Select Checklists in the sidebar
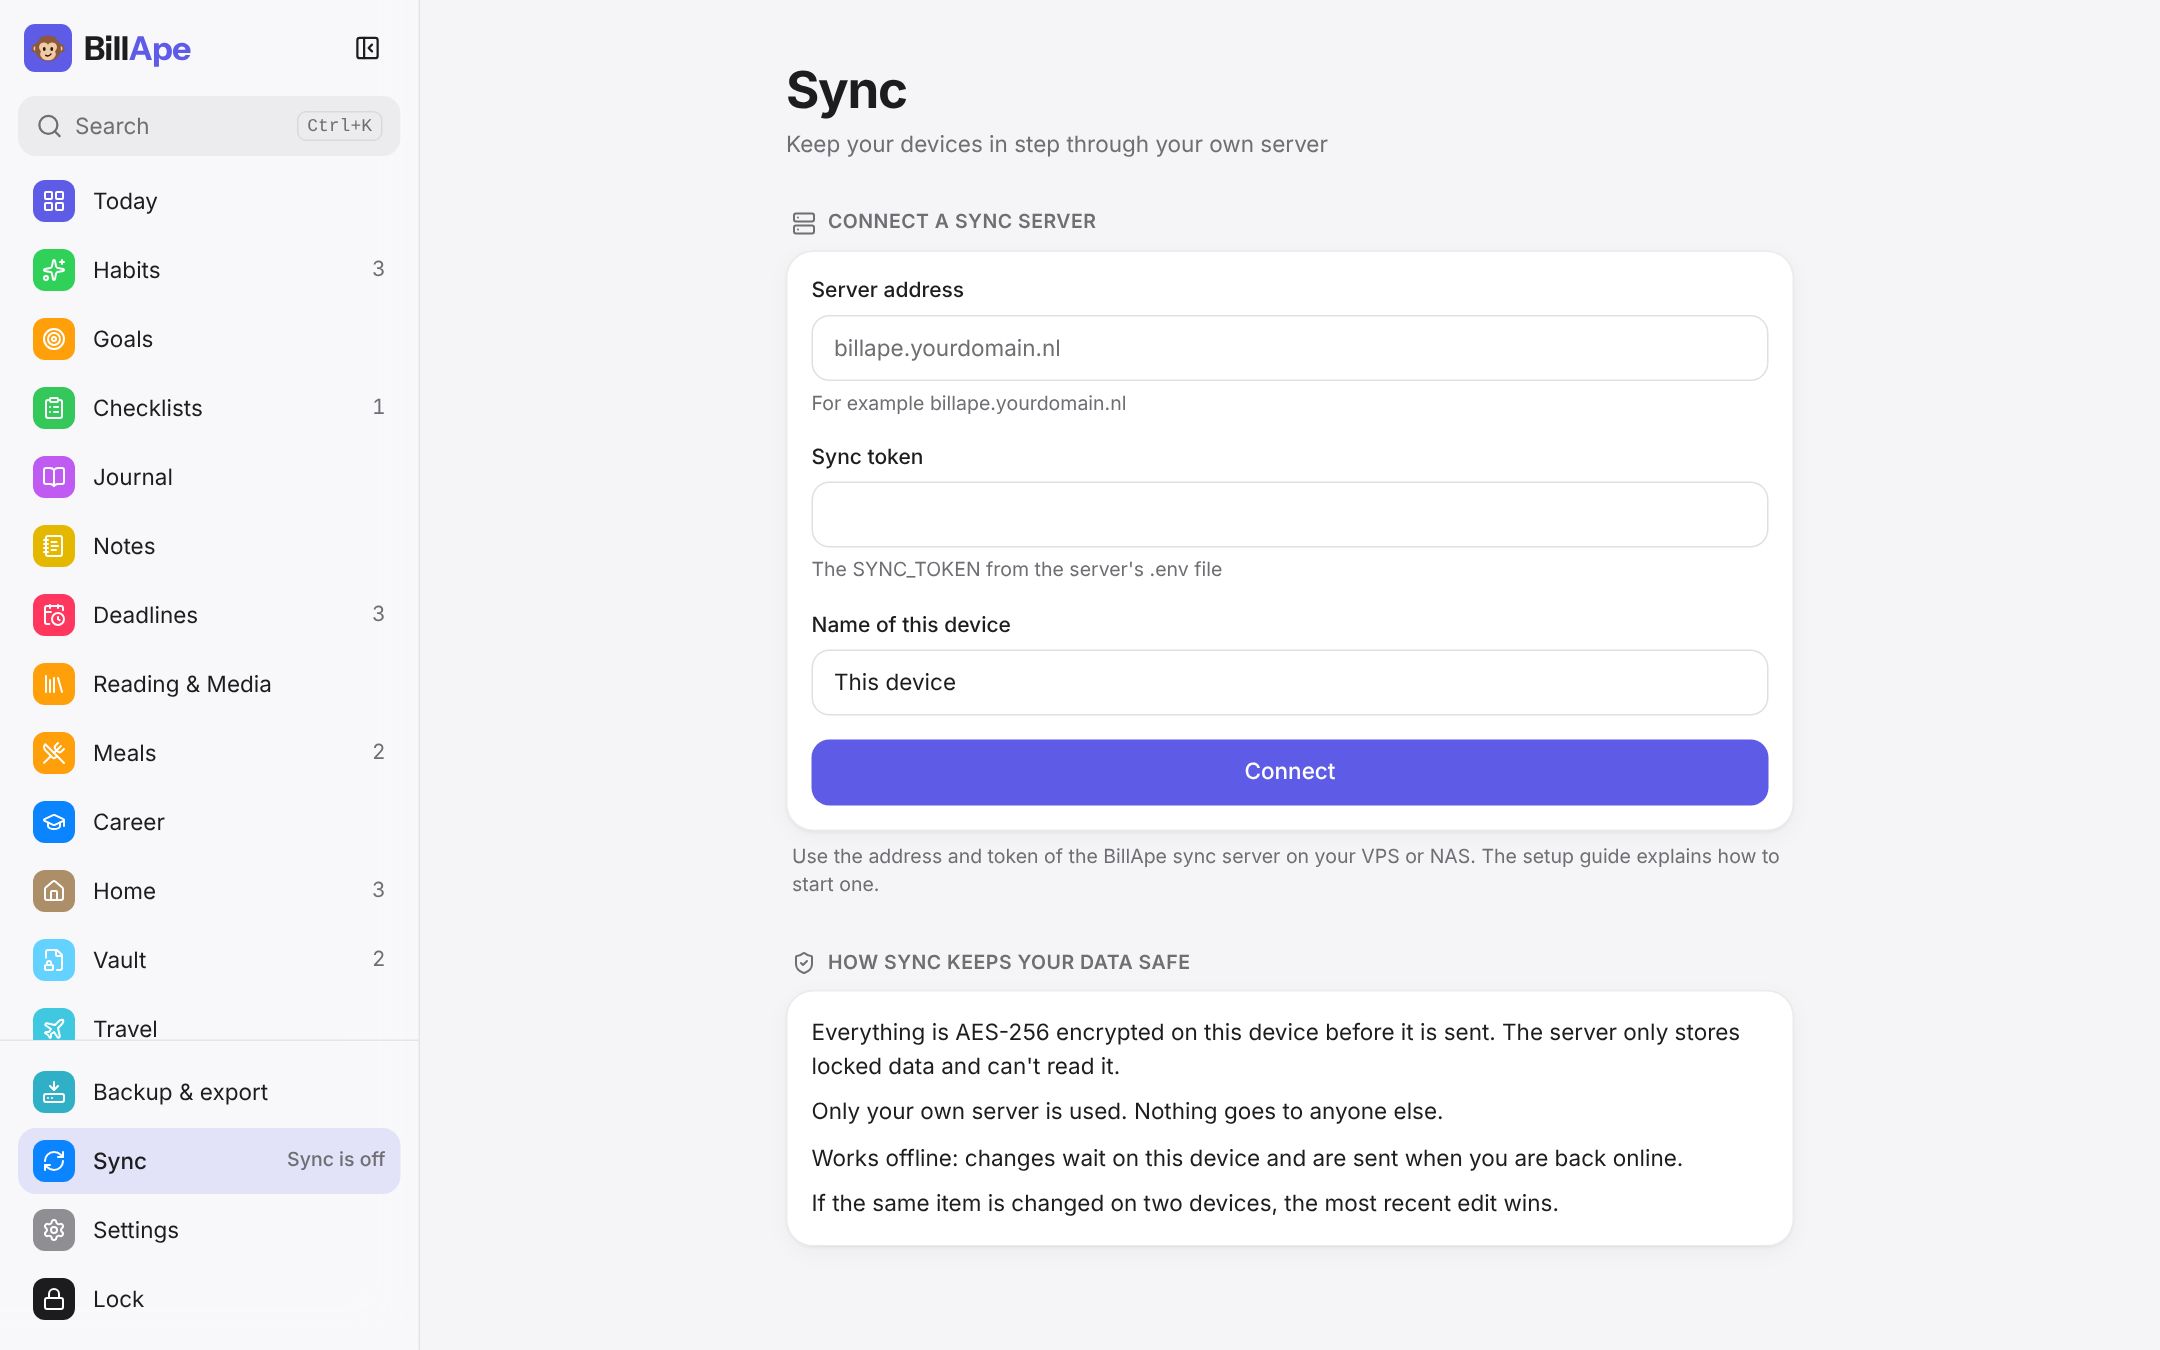The height and width of the screenshot is (1350, 2160). pyautogui.click(x=209, y=408)
